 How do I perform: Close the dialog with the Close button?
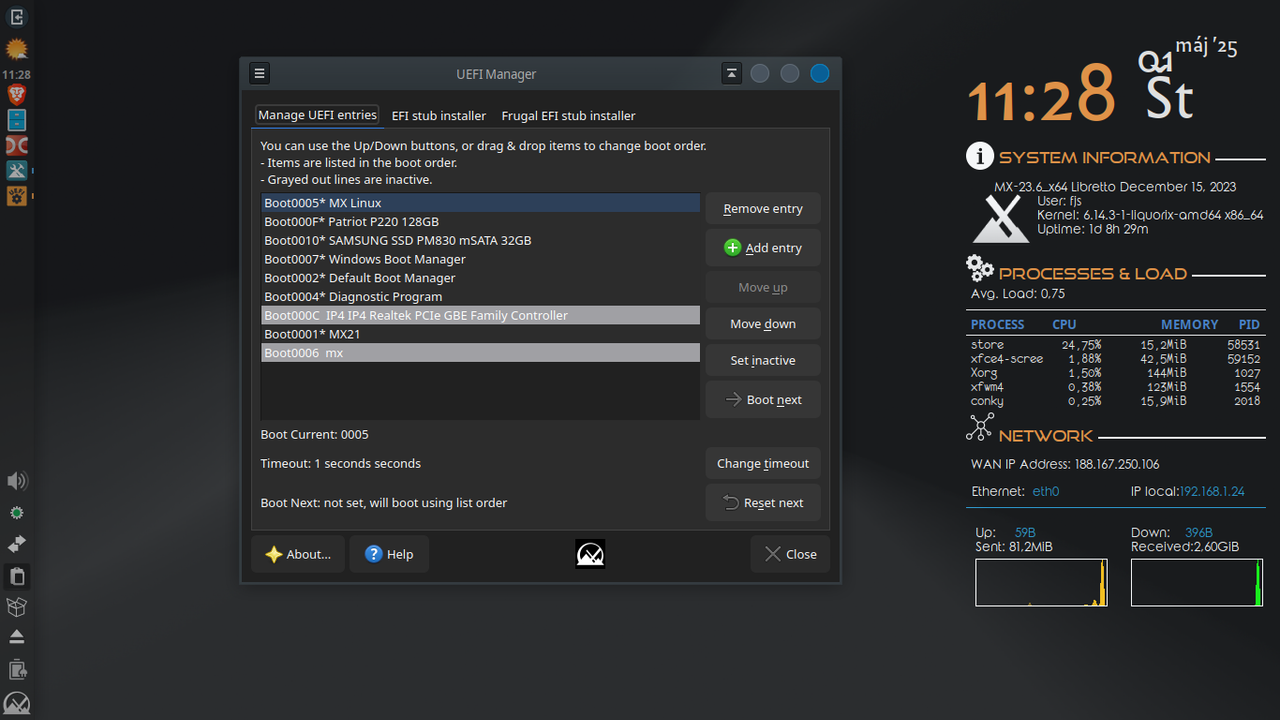click(790, 554)
